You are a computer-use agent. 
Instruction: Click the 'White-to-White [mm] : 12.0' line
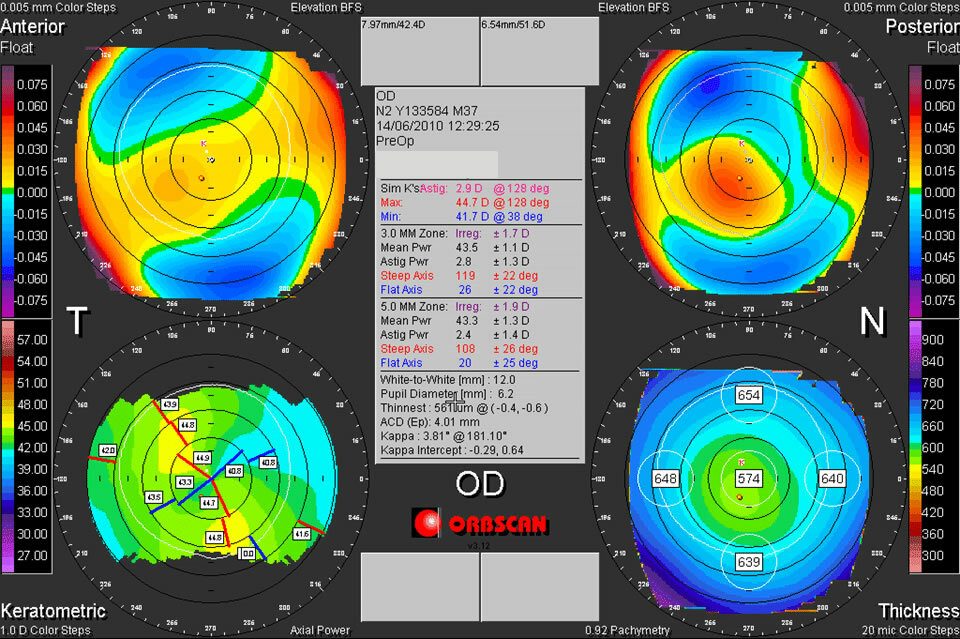tap(448, 379)
